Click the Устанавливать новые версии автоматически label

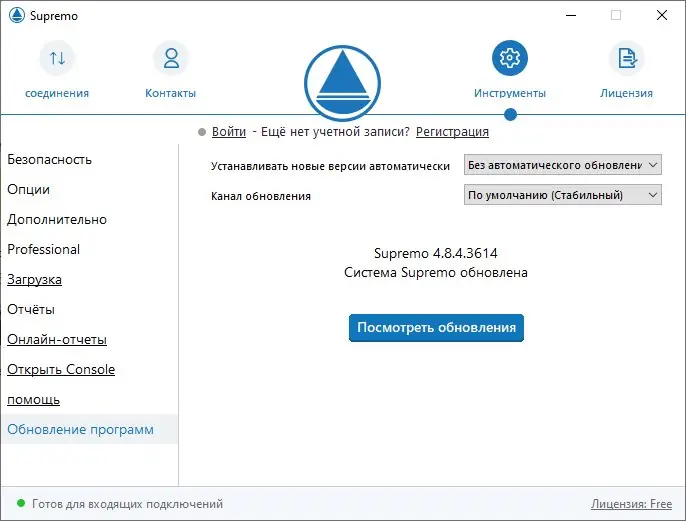[330, 166]
